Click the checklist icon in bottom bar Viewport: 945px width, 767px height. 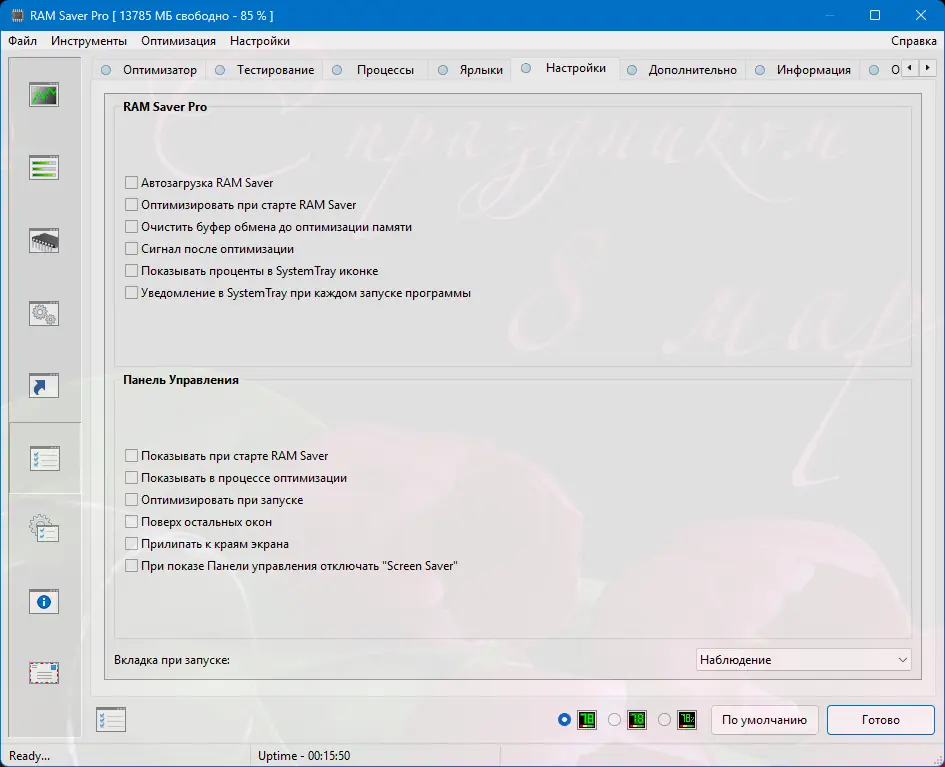tap(111, 719)
